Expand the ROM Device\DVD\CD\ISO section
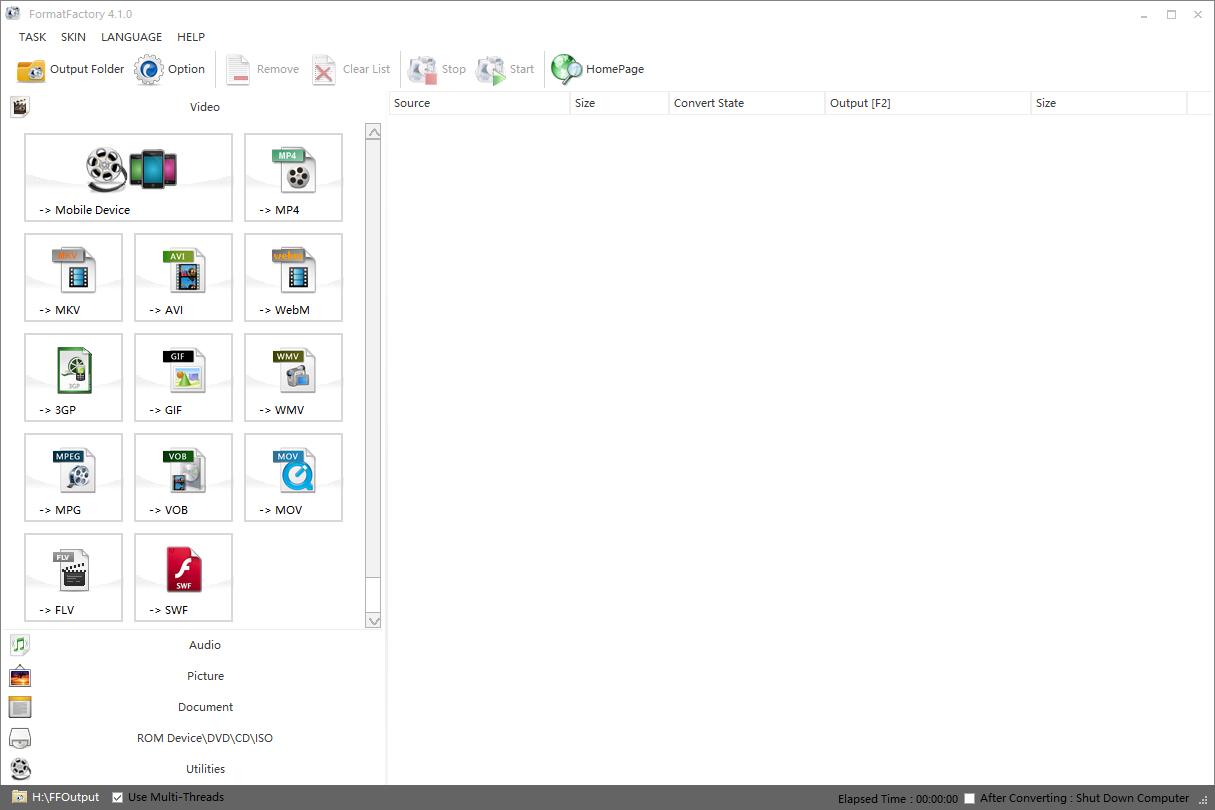The image size is (1215, 810). [x=204, y=738]
